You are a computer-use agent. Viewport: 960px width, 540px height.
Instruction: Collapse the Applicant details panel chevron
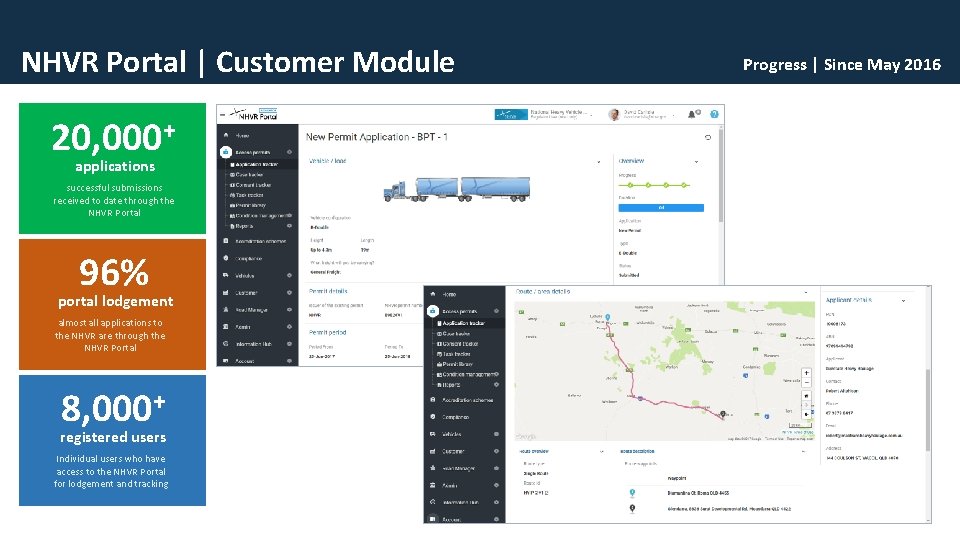click(903, 301)
